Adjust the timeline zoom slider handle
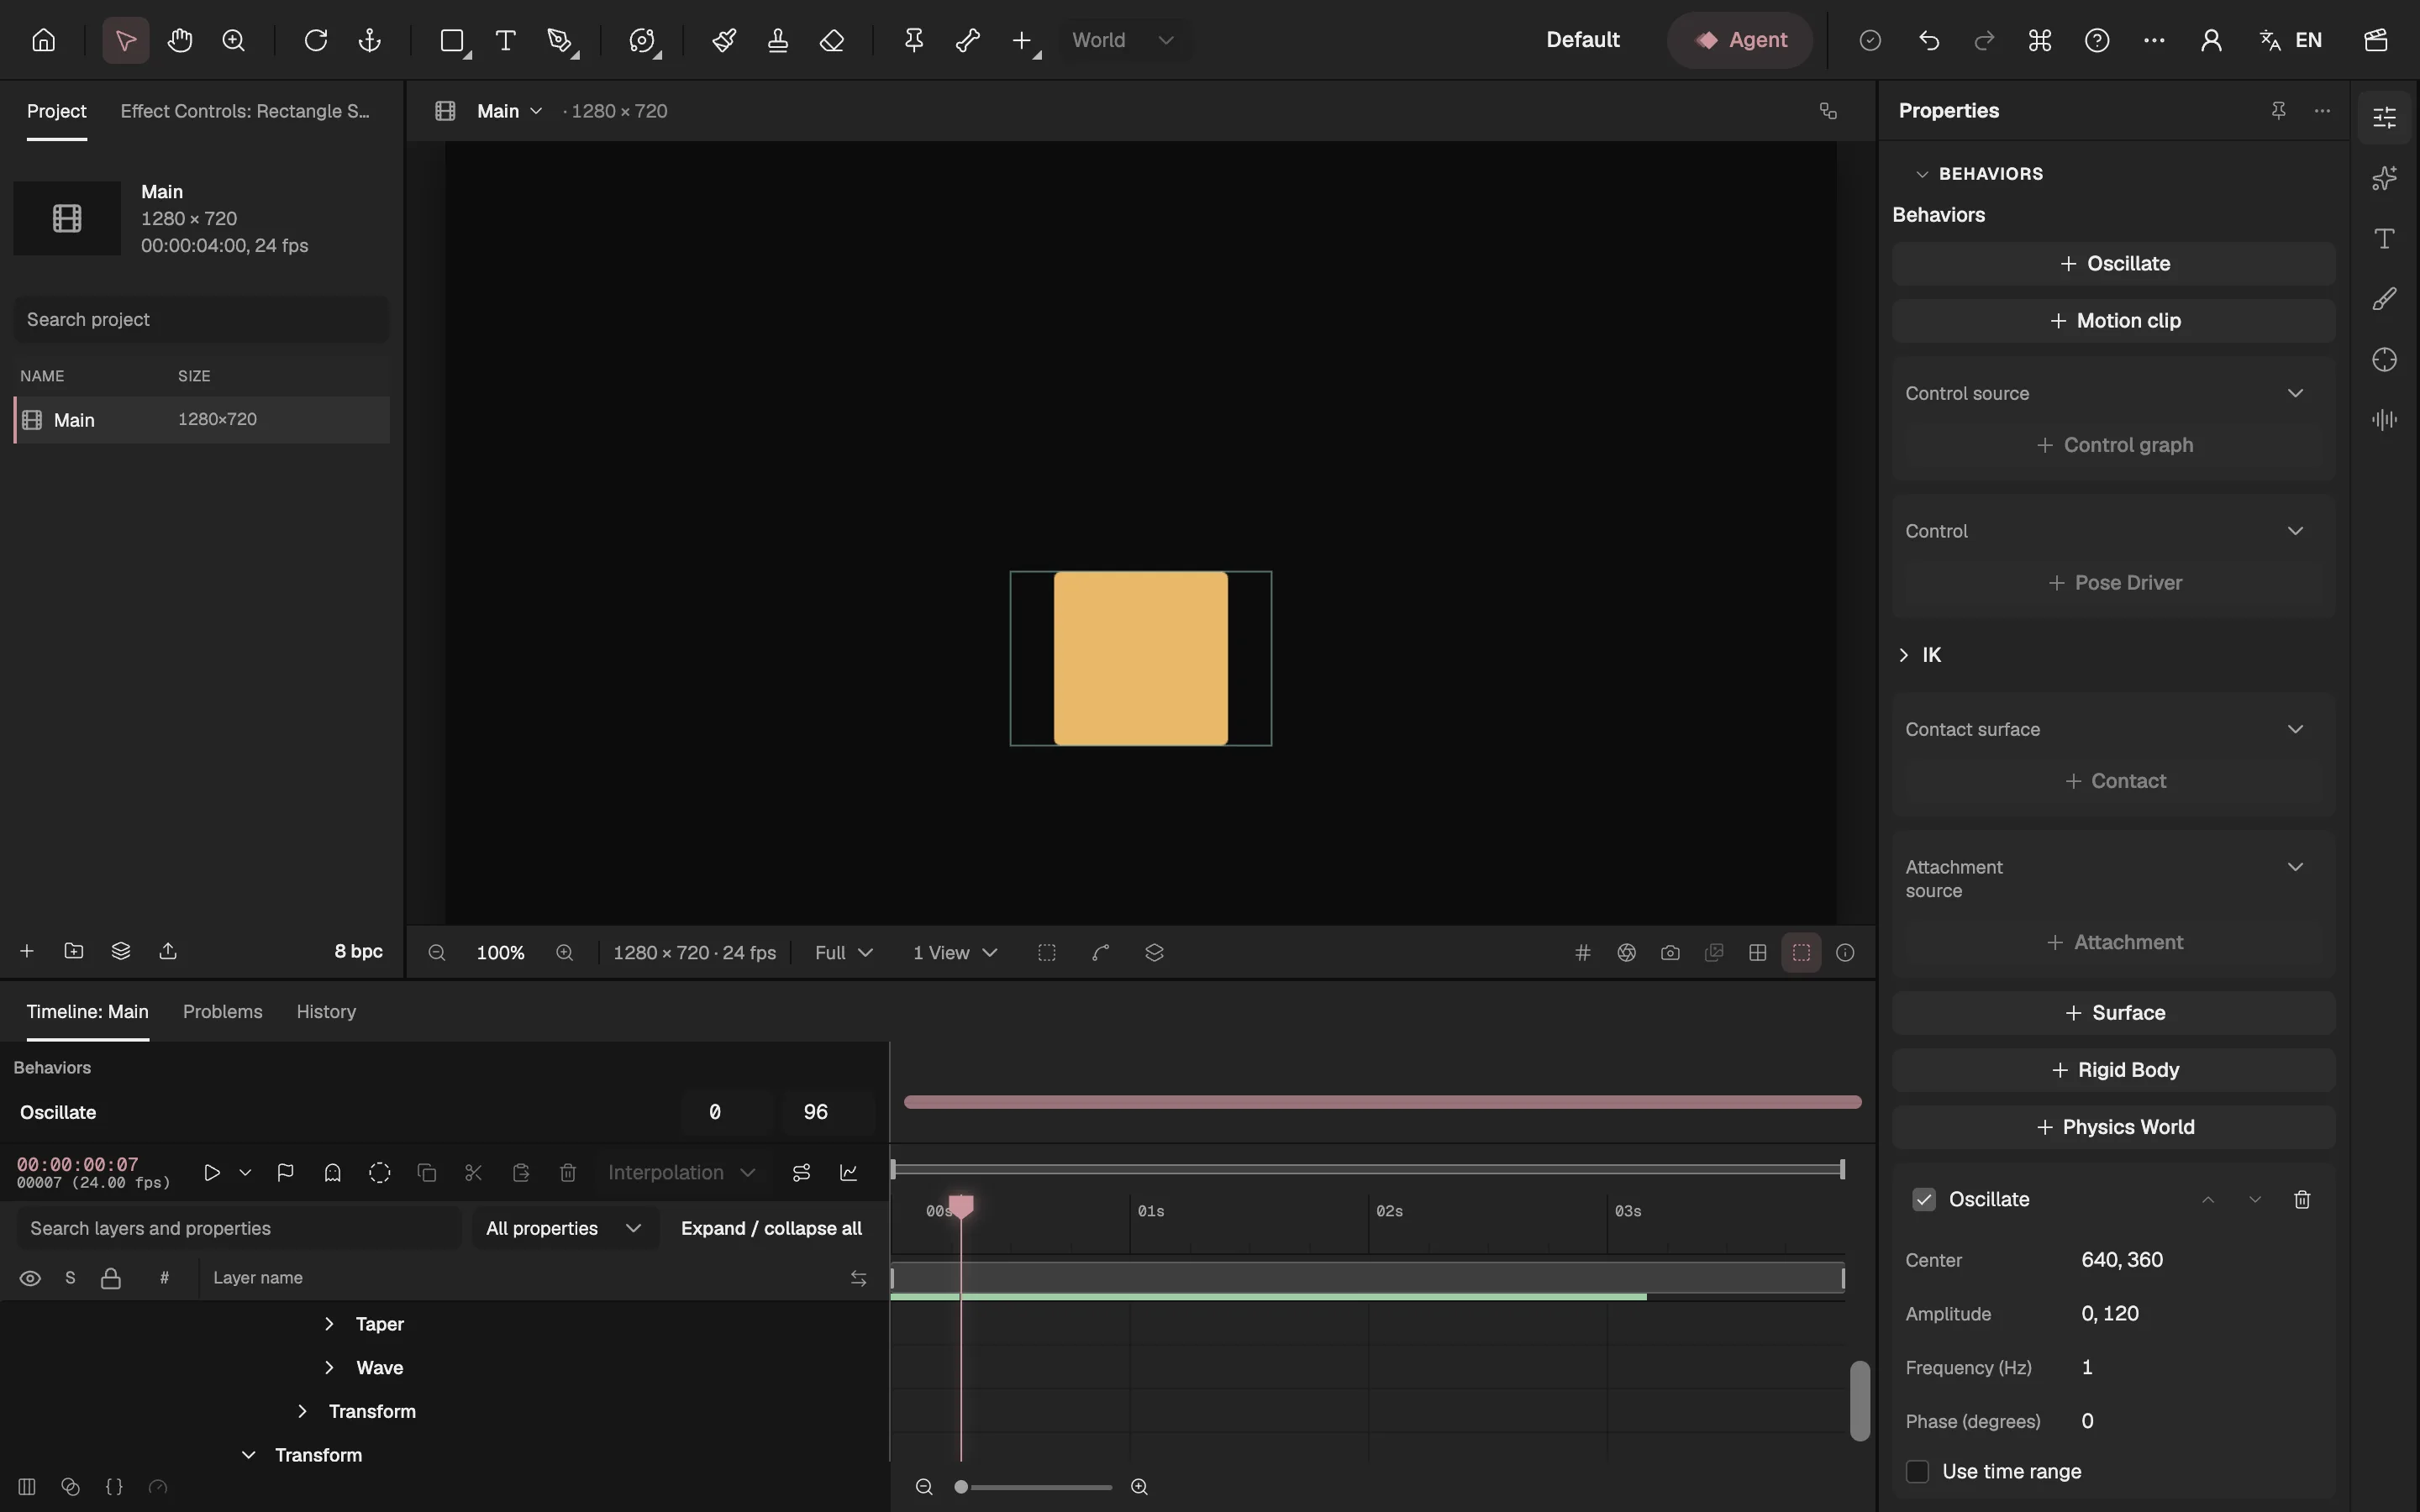 click(x=961, y=1487)
